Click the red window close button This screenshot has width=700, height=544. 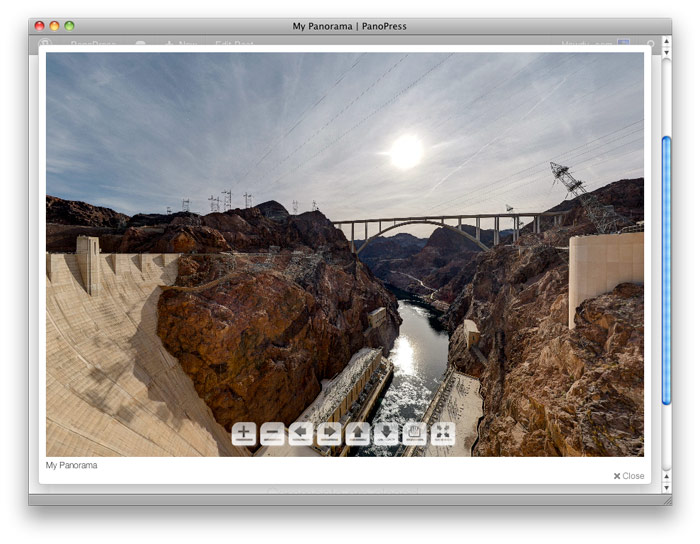pyautogui.click(x=39, y=26)
